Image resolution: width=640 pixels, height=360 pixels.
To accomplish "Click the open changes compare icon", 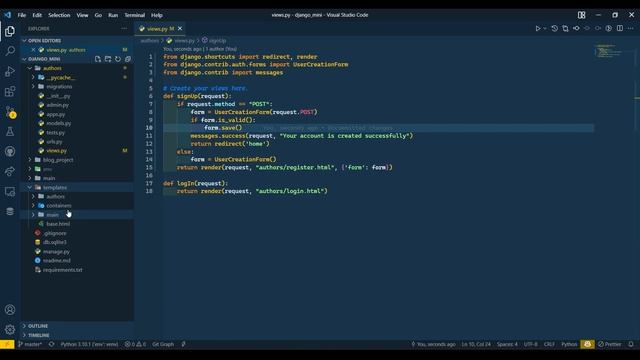I will (x=565, y=29).
